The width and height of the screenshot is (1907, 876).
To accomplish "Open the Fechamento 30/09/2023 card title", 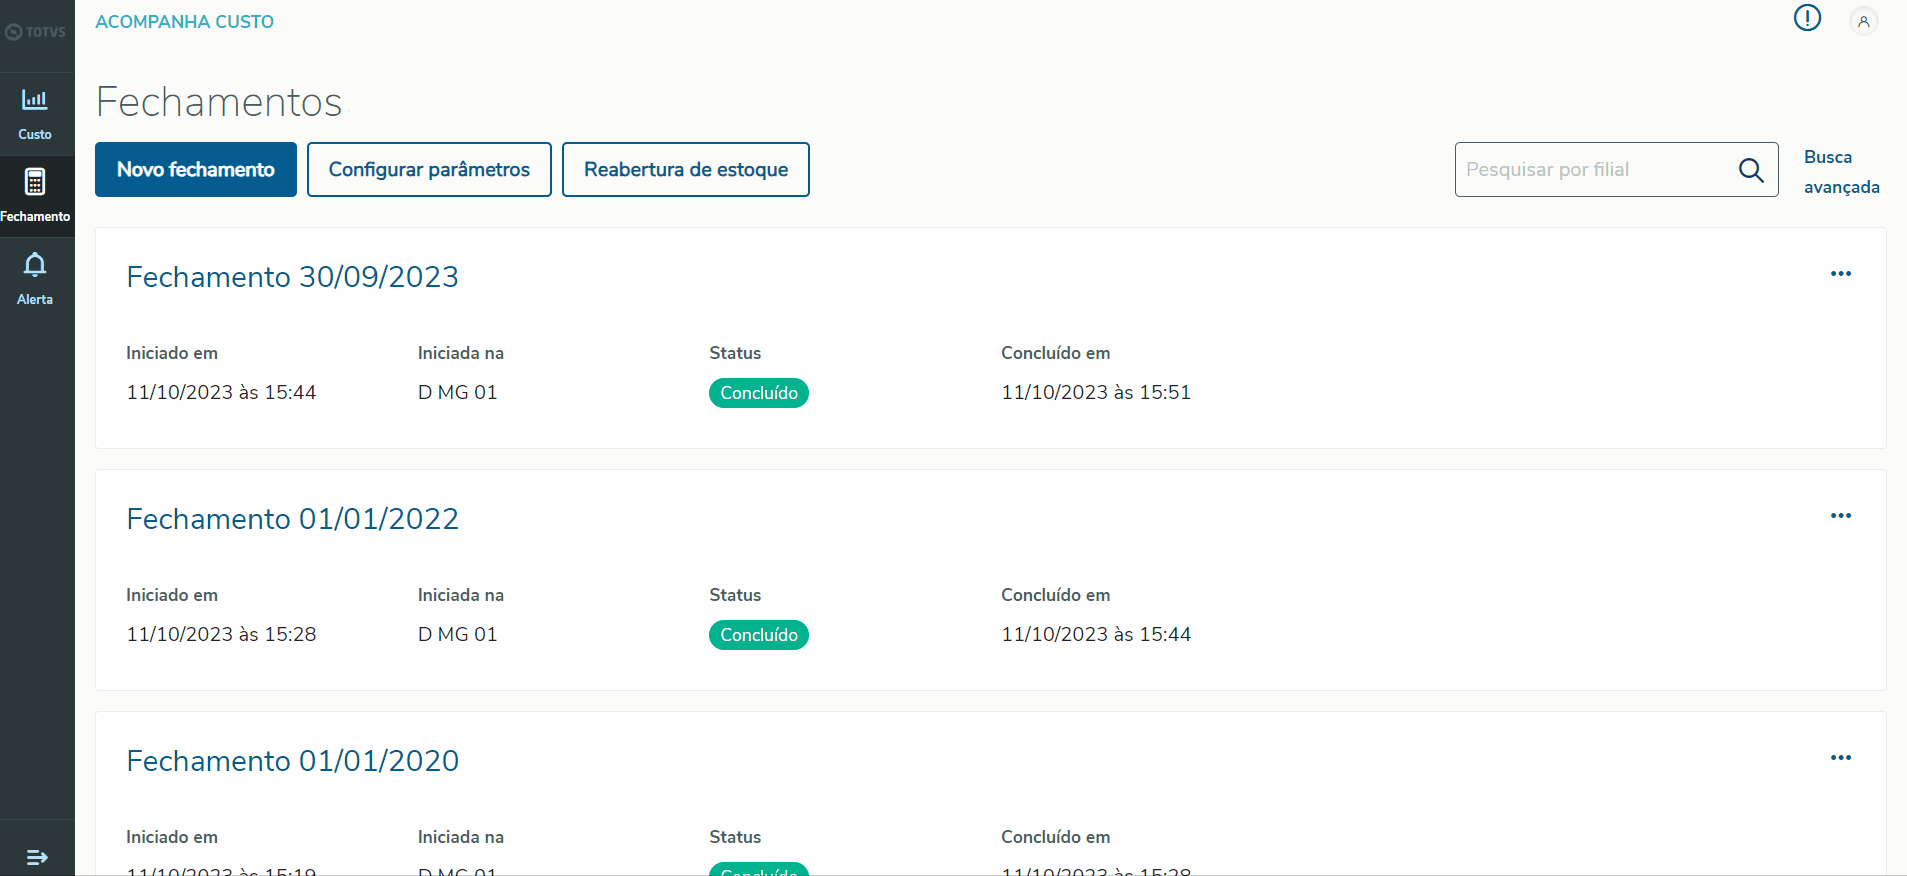I will tap(293, 277).
